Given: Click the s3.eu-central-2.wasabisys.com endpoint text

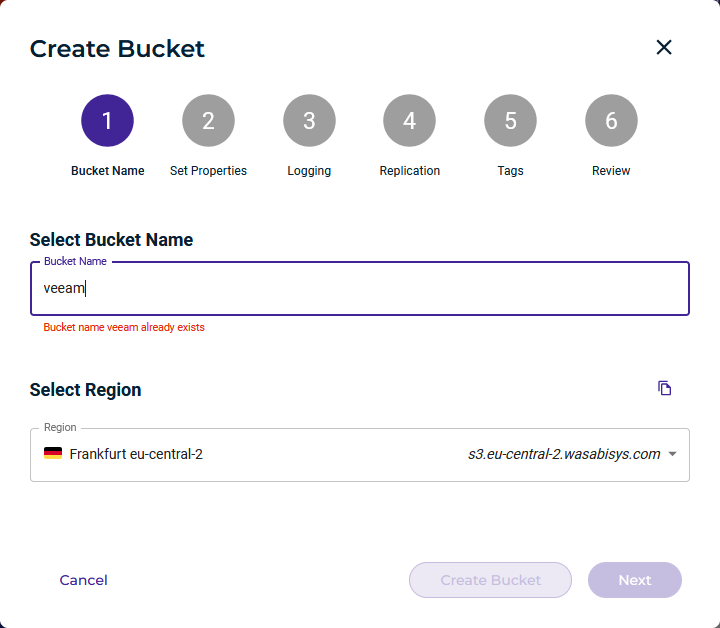Looking at the screenshot, I should [564, 454].
